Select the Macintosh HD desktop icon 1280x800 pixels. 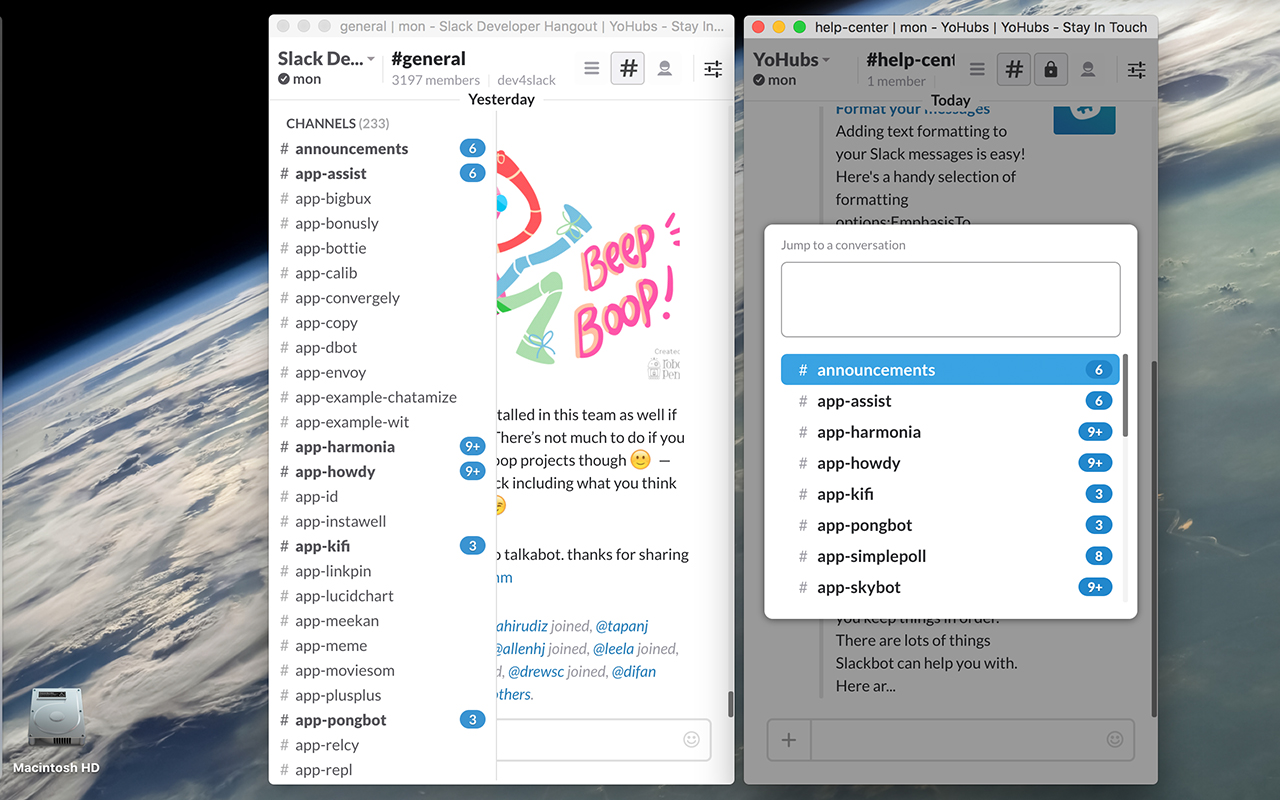(56, 732)
